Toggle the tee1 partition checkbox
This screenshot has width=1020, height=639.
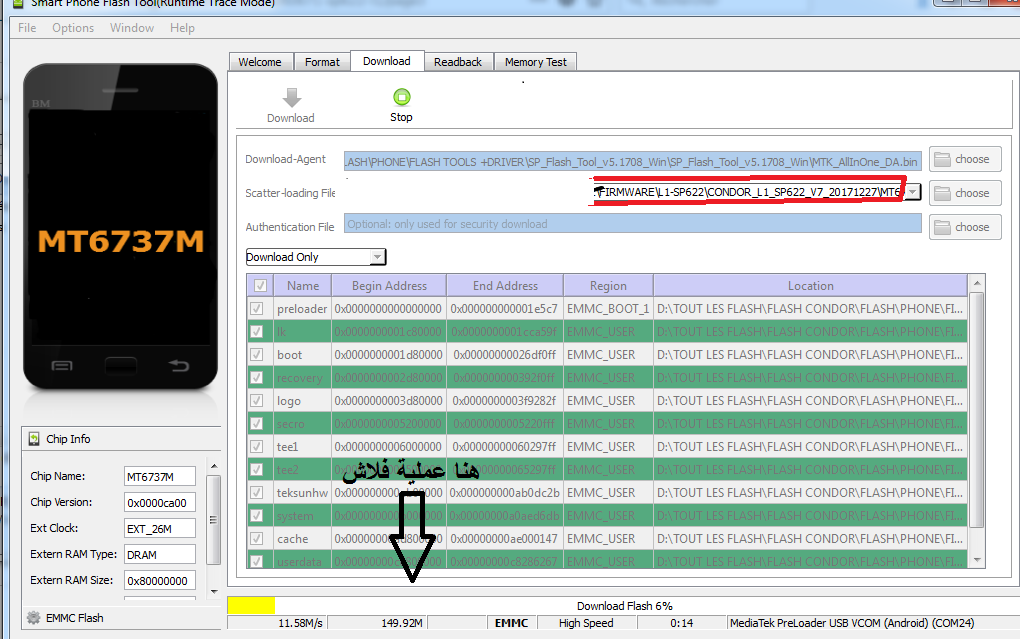(257, 447)
